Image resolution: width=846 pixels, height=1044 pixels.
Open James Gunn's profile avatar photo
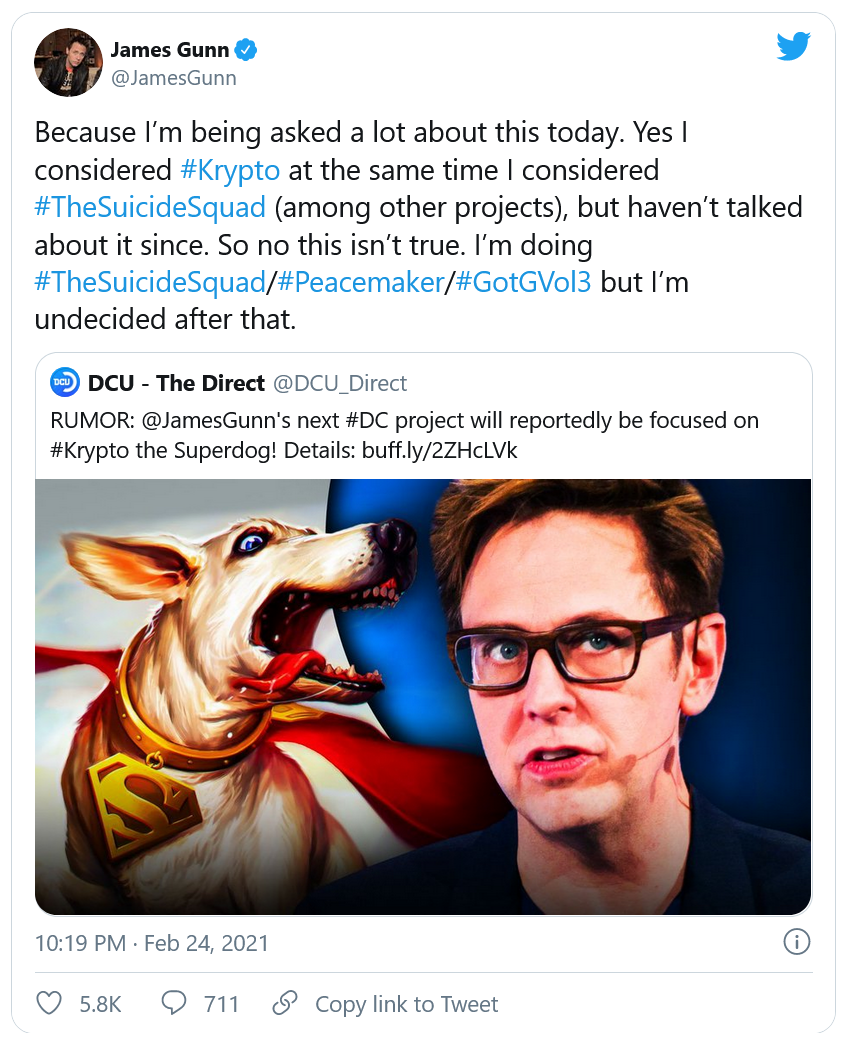click(69, 62)
